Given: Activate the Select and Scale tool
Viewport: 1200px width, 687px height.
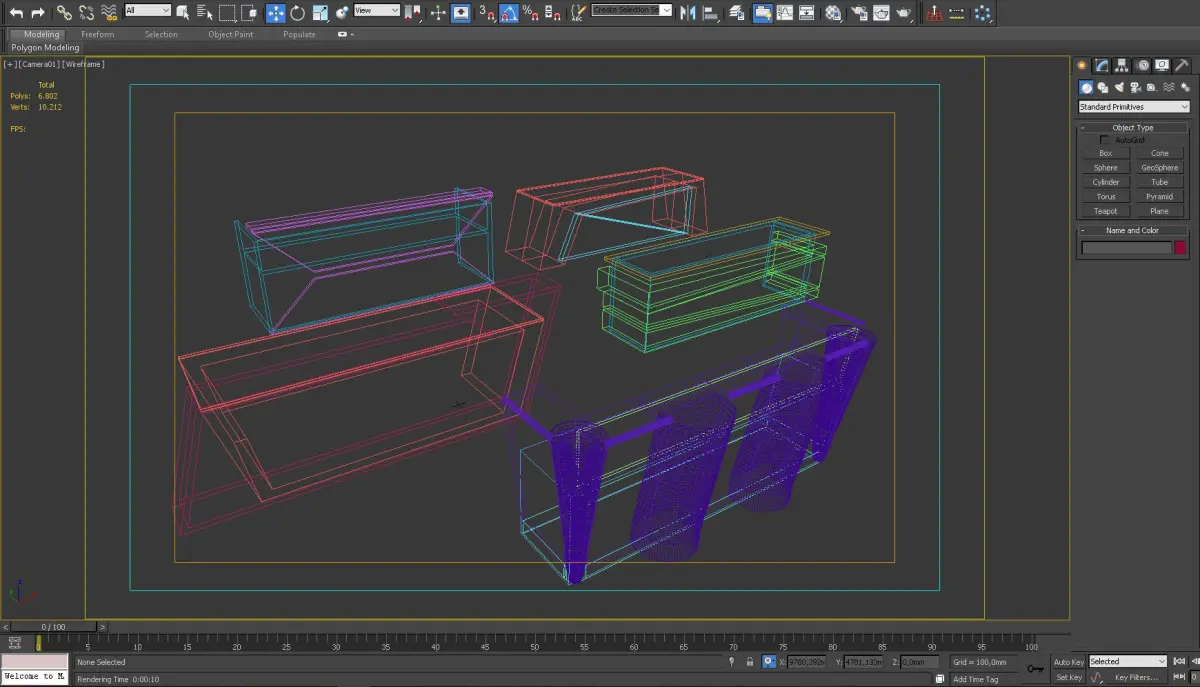Looking at the screenshot, I should 320,13.
